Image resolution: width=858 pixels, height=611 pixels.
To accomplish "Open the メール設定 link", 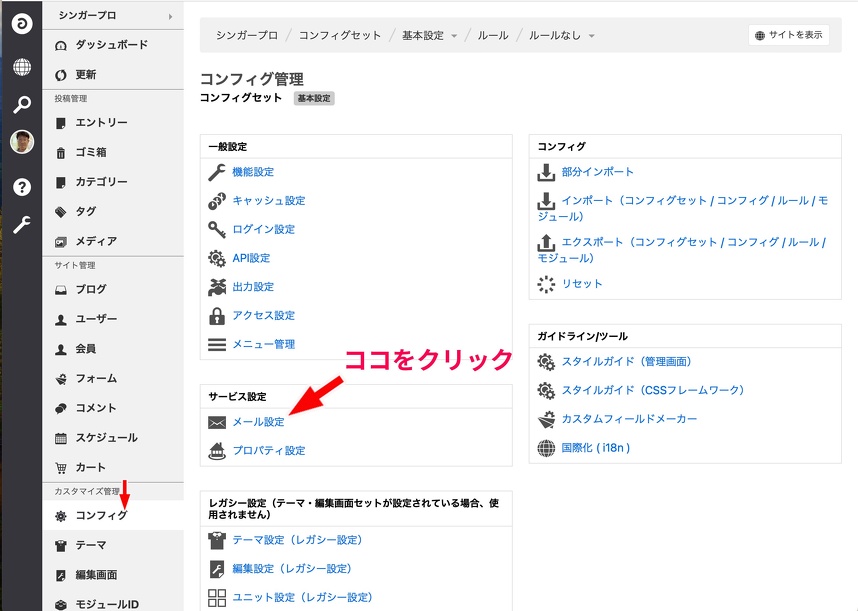I will tap(258, 422).
